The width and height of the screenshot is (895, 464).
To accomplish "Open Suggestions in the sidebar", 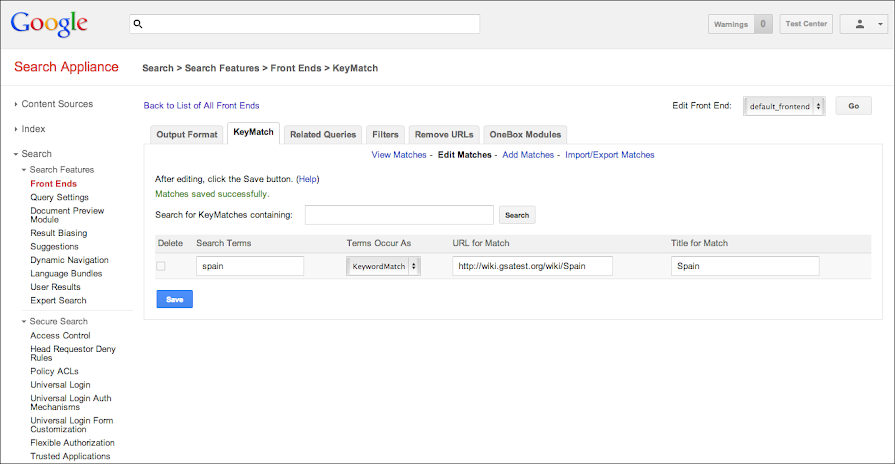I will pyautogui.click(x=54, y=247).
